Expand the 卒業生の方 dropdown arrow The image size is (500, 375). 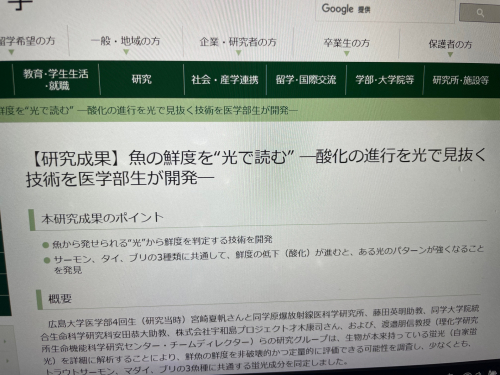point(347,54)
